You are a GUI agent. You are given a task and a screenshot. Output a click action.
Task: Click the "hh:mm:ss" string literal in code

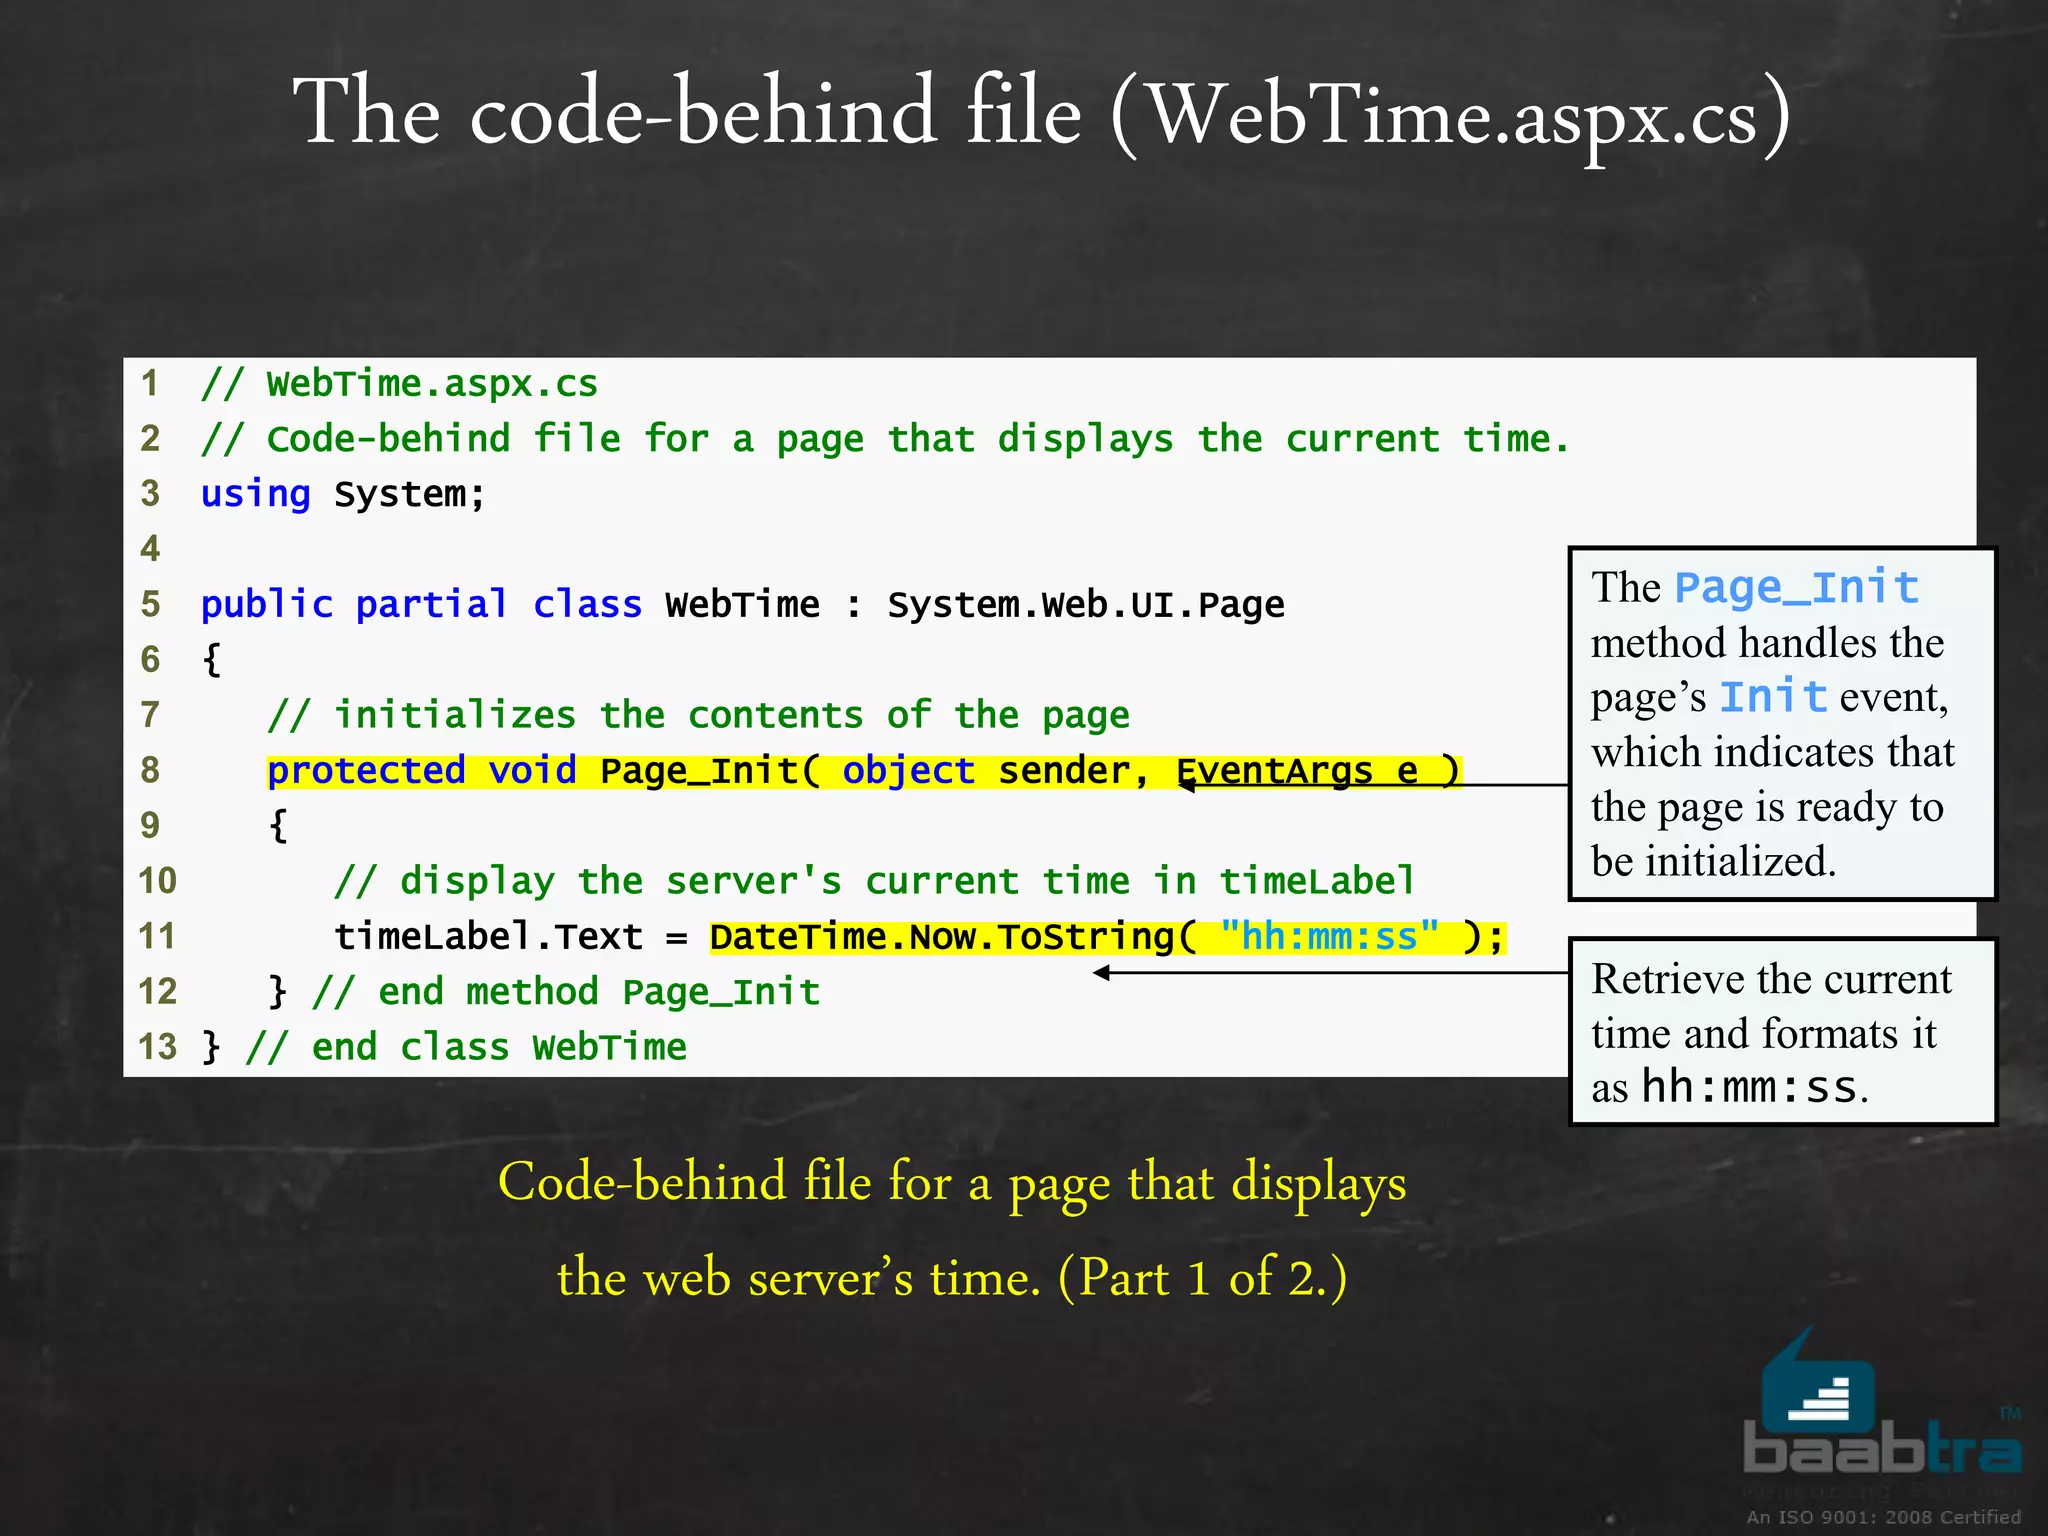1328,937
